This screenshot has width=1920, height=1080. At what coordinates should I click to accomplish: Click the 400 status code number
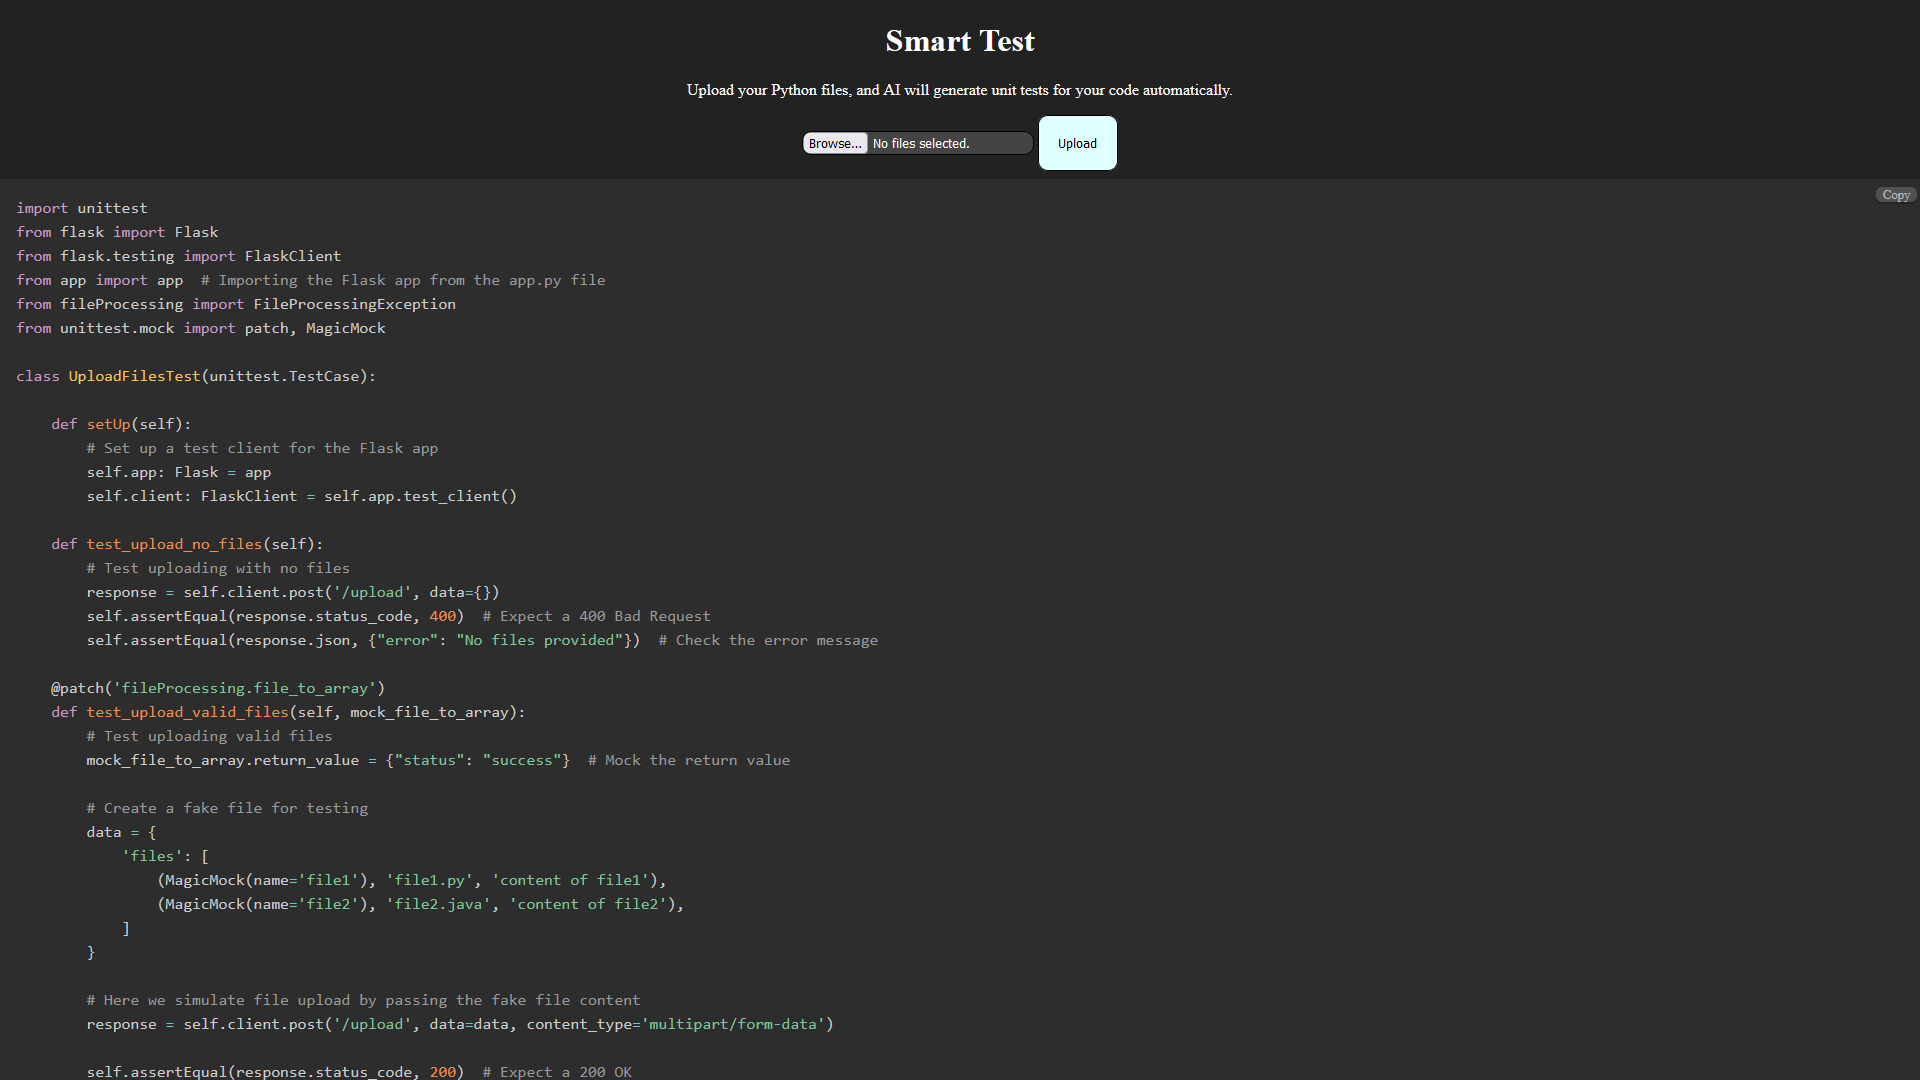(x=442, y=616)
